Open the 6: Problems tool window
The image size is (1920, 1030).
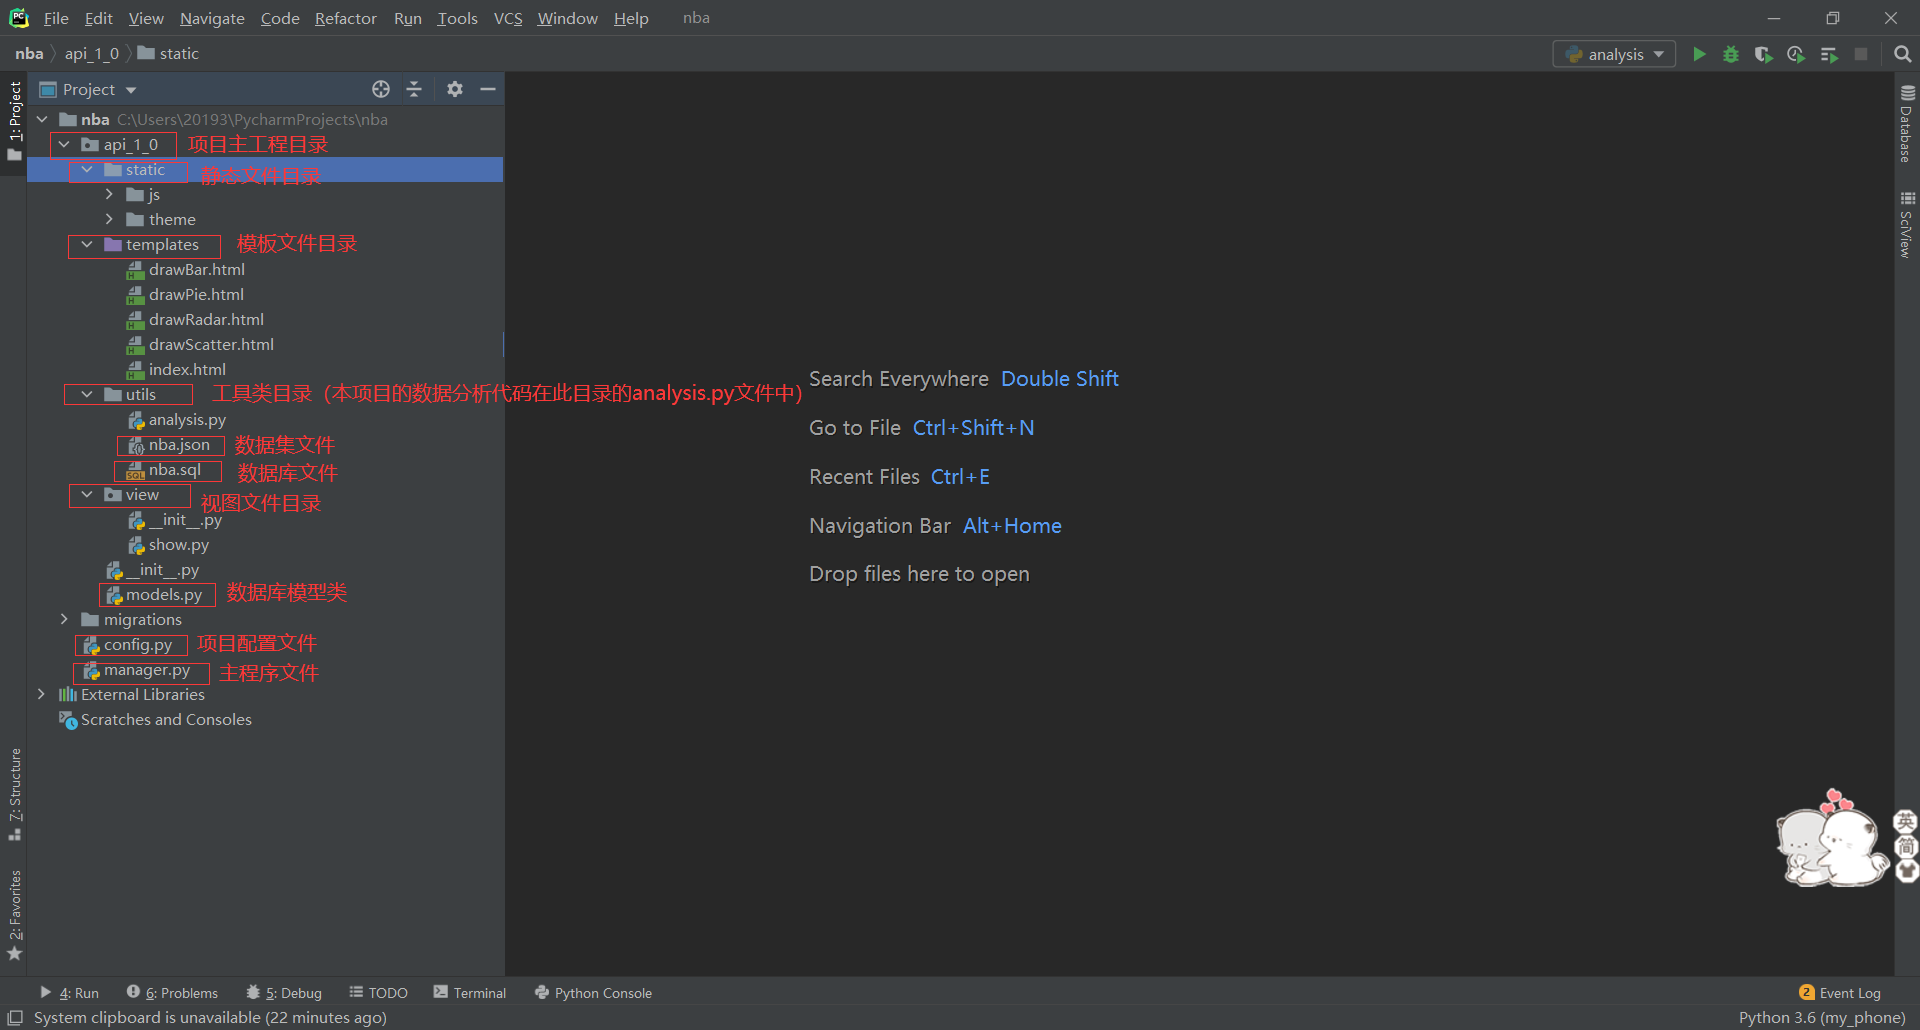[x=172, y=993]
